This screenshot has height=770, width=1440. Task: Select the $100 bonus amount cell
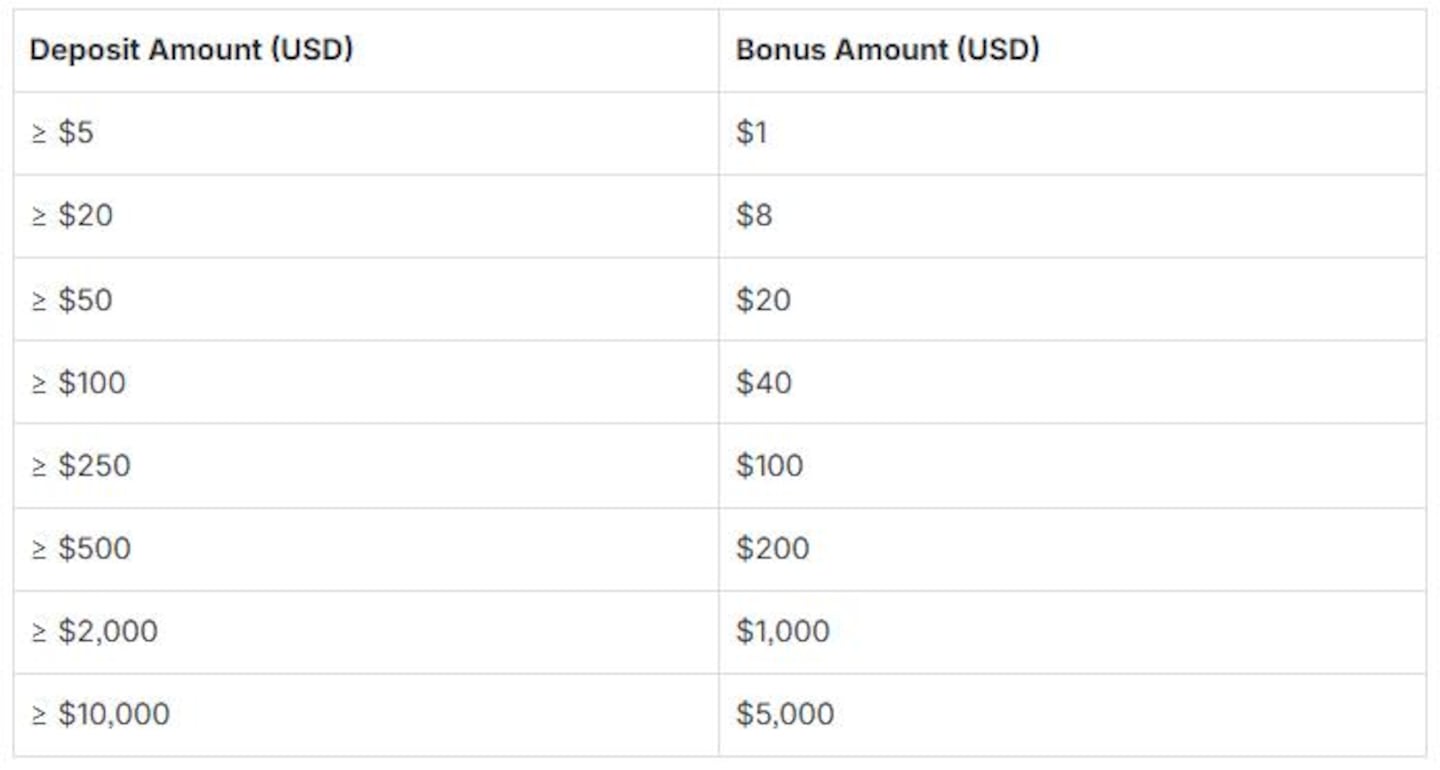point(770,465)
